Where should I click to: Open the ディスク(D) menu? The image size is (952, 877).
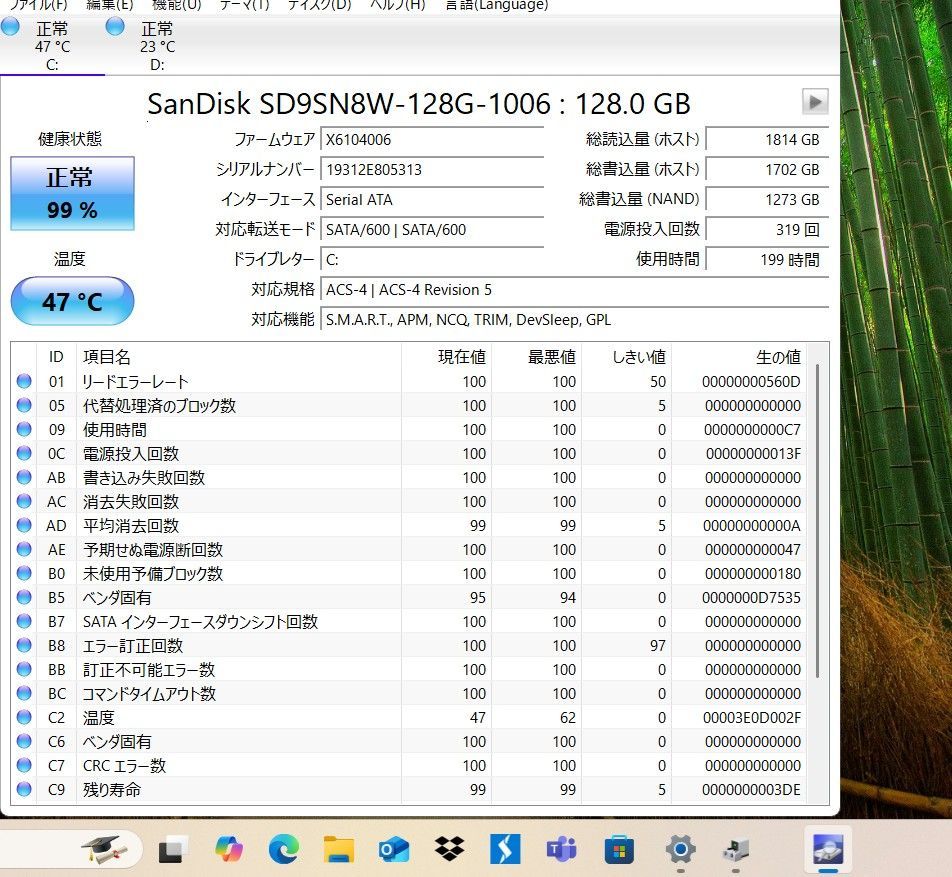point(319,5)
